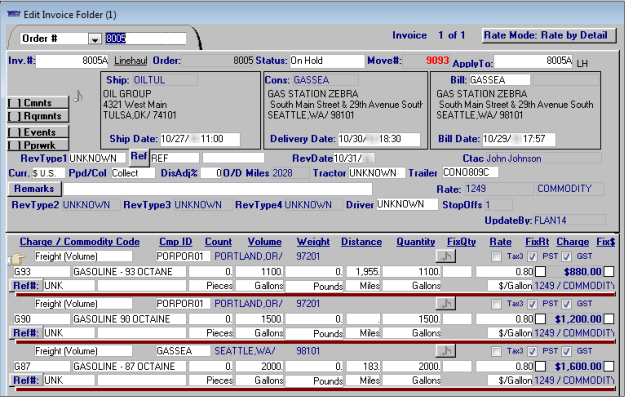
Task: Click the app icon in the title bar
Action: click(x=14, y=14)
